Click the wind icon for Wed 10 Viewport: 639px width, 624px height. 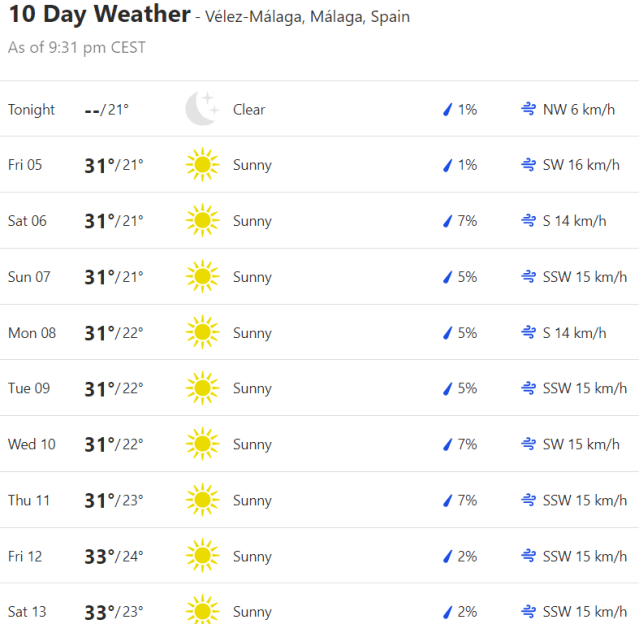(x=527, y=444)
